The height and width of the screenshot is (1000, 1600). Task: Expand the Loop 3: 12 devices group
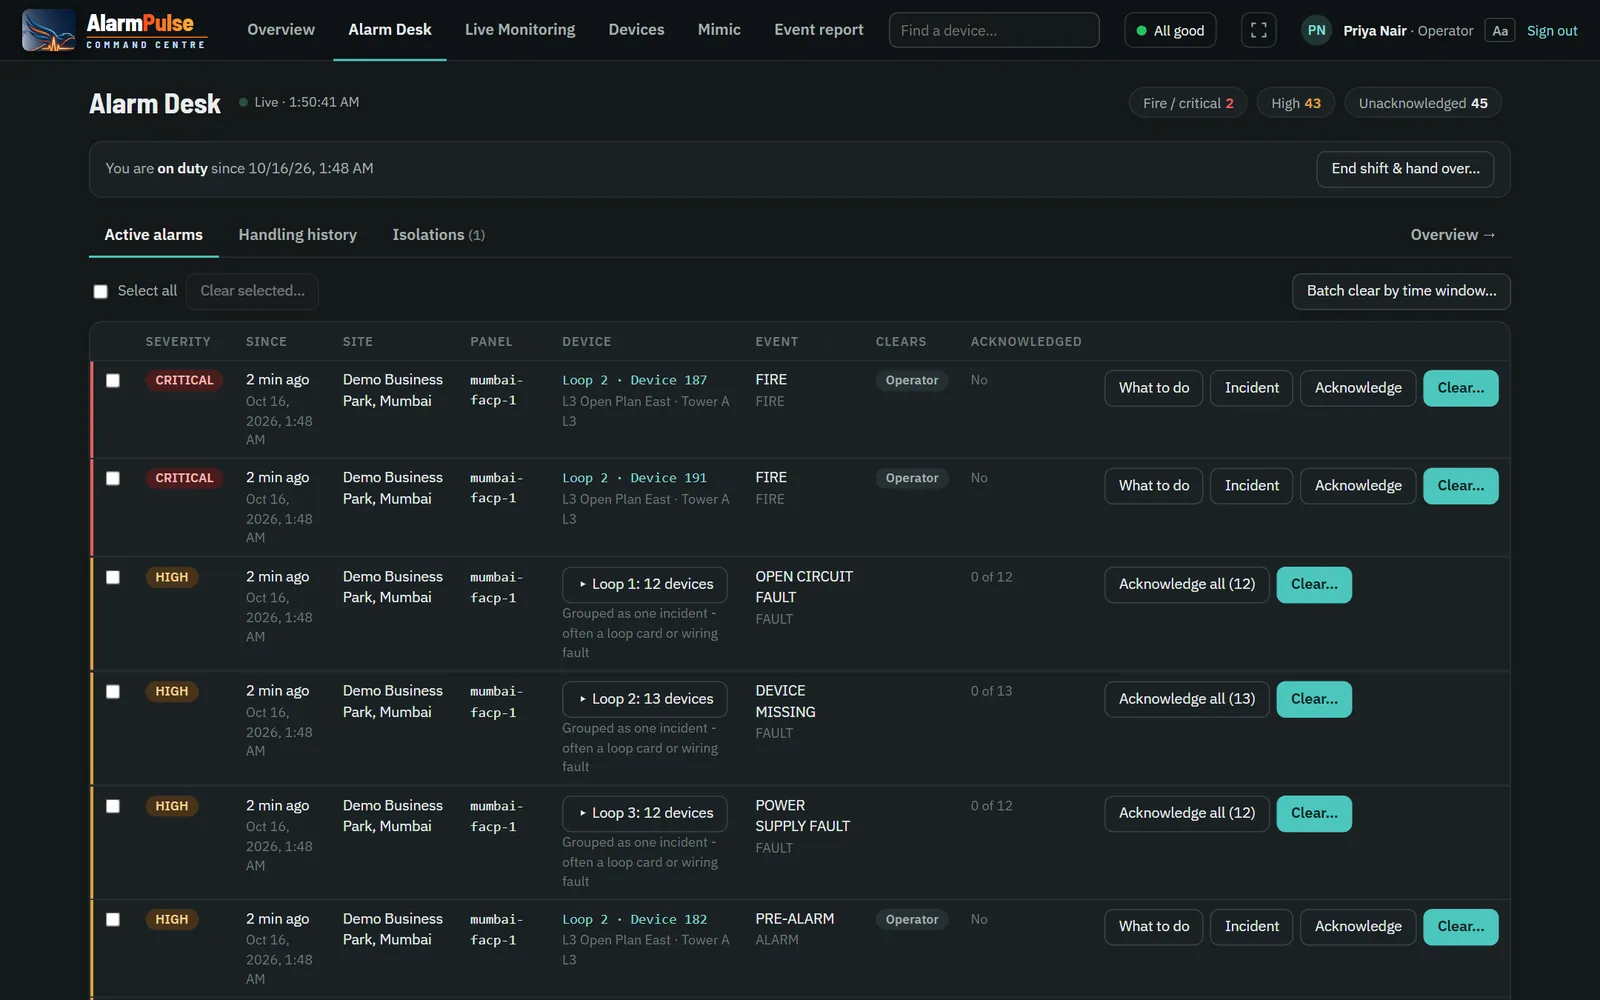pyautogui.click(x=645, y=813)
